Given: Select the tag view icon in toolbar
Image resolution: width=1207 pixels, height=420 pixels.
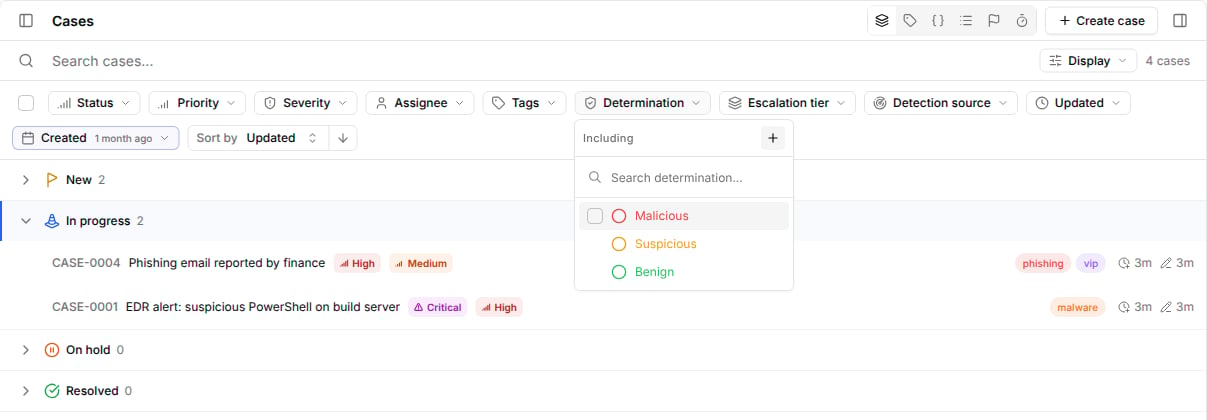Looking at the screenshot, I should 910,20.
